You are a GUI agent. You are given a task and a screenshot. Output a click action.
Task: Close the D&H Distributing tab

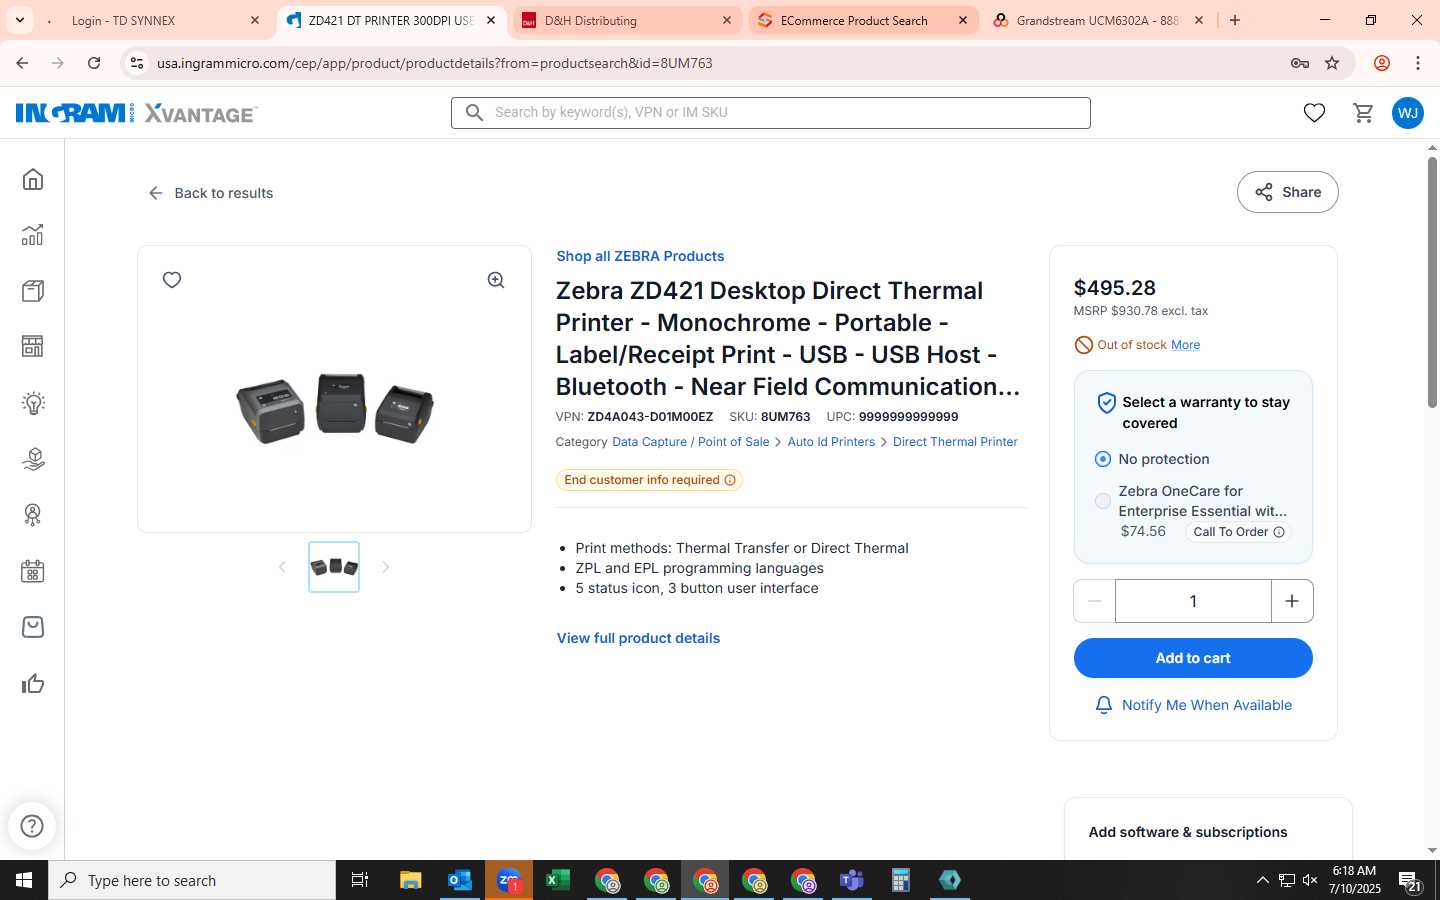pyautogui.click(x=727, y=20)
